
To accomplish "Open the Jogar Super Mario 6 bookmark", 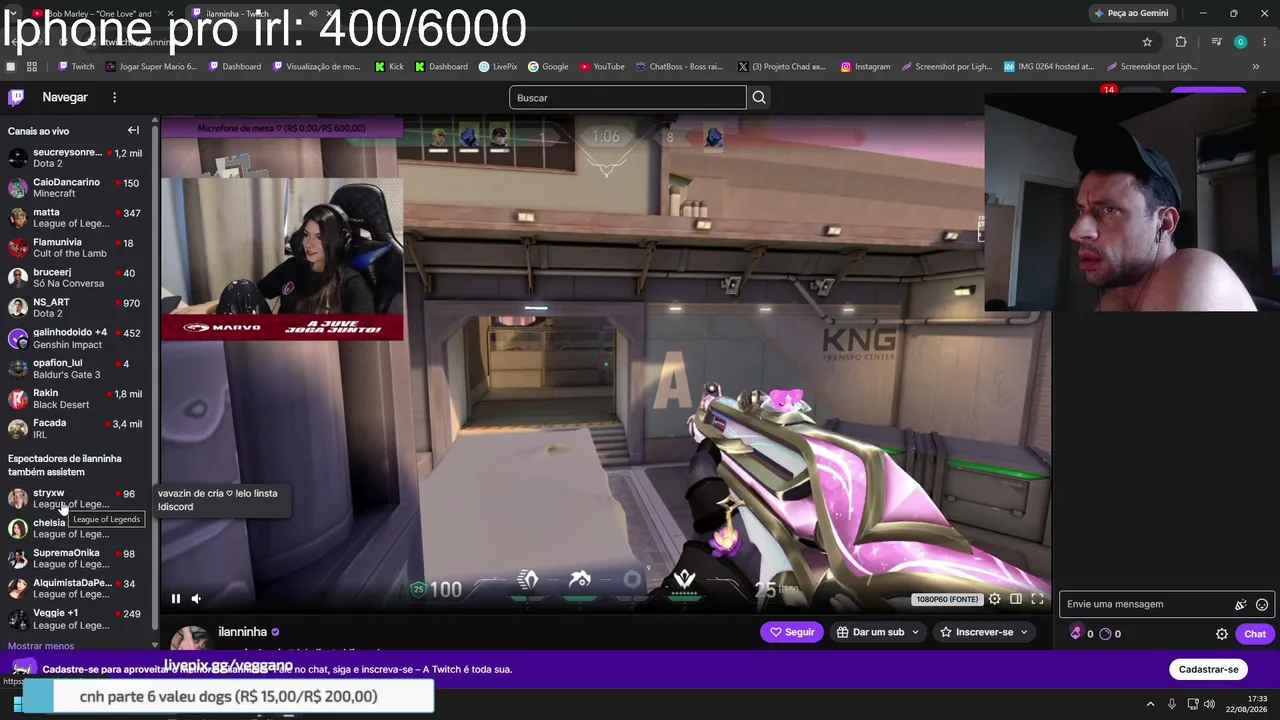I will click(x=150, y=67).
